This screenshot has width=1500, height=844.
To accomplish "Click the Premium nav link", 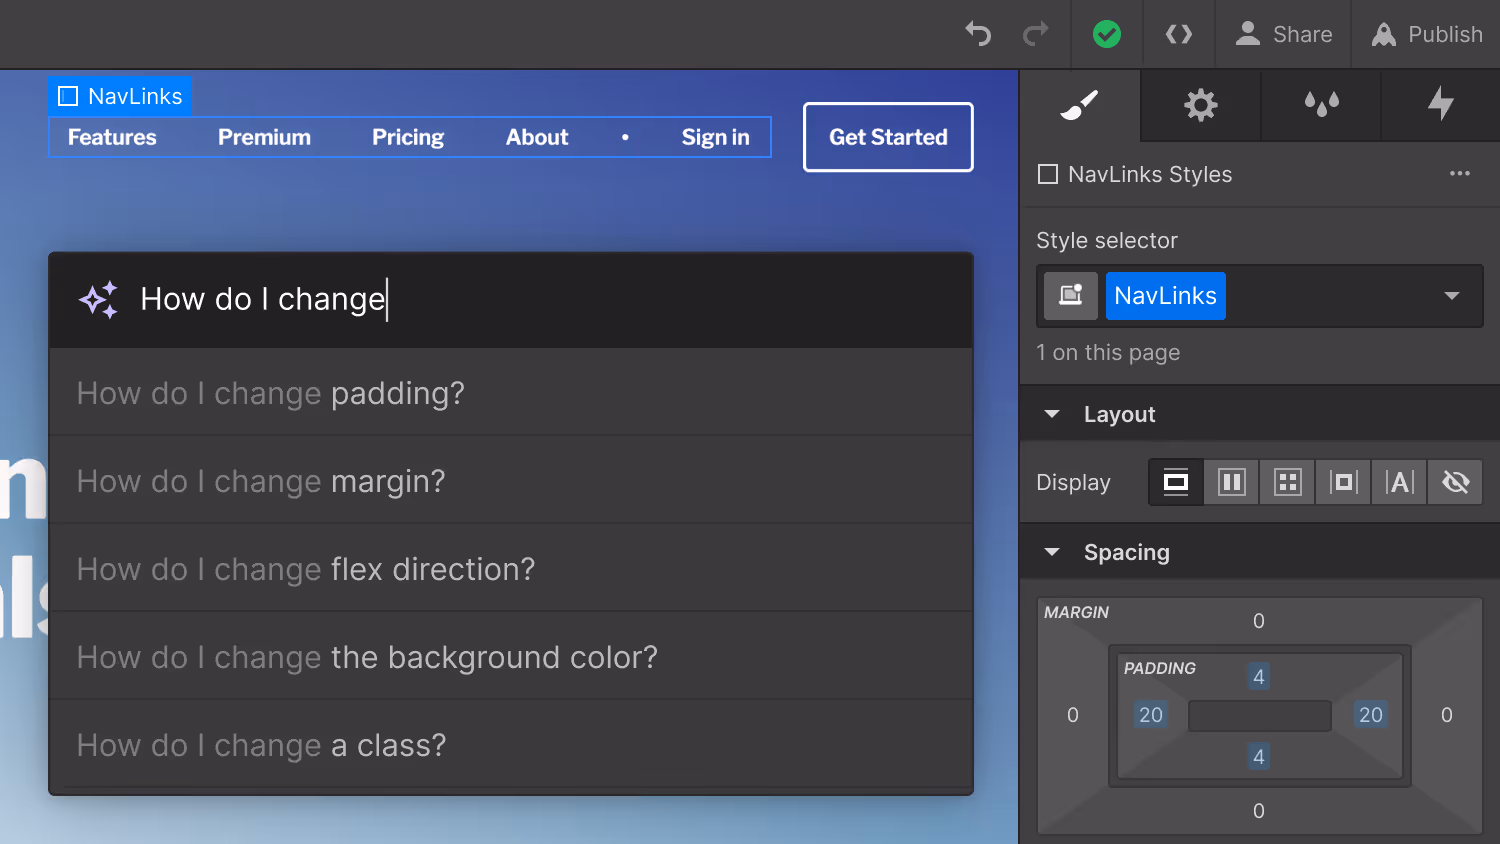I will 264,137.
